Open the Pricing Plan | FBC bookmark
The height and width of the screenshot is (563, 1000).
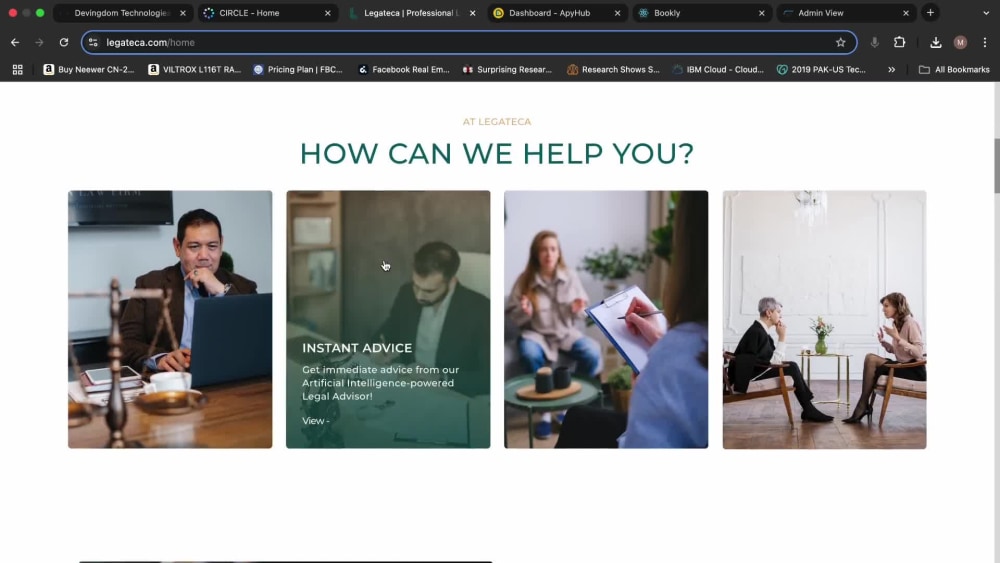click(x=298, y=69)
